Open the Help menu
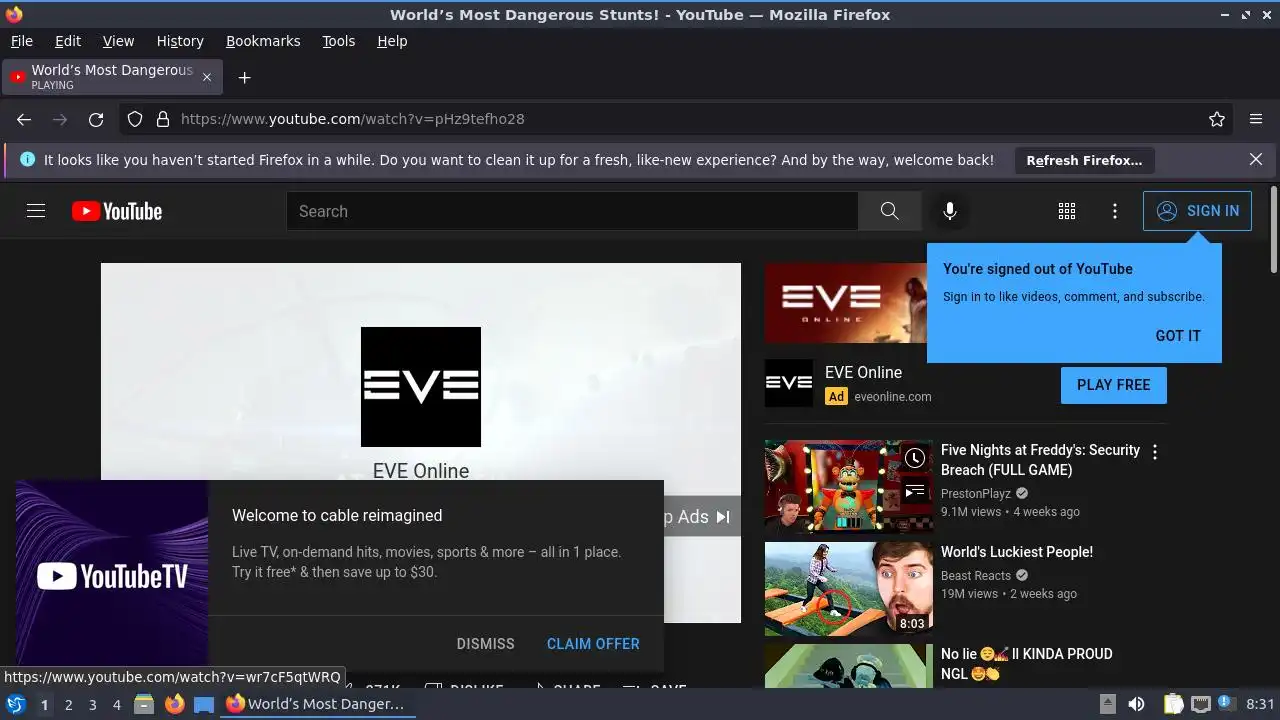This screenshot has height=720, width=1280. tap(392, 41)
